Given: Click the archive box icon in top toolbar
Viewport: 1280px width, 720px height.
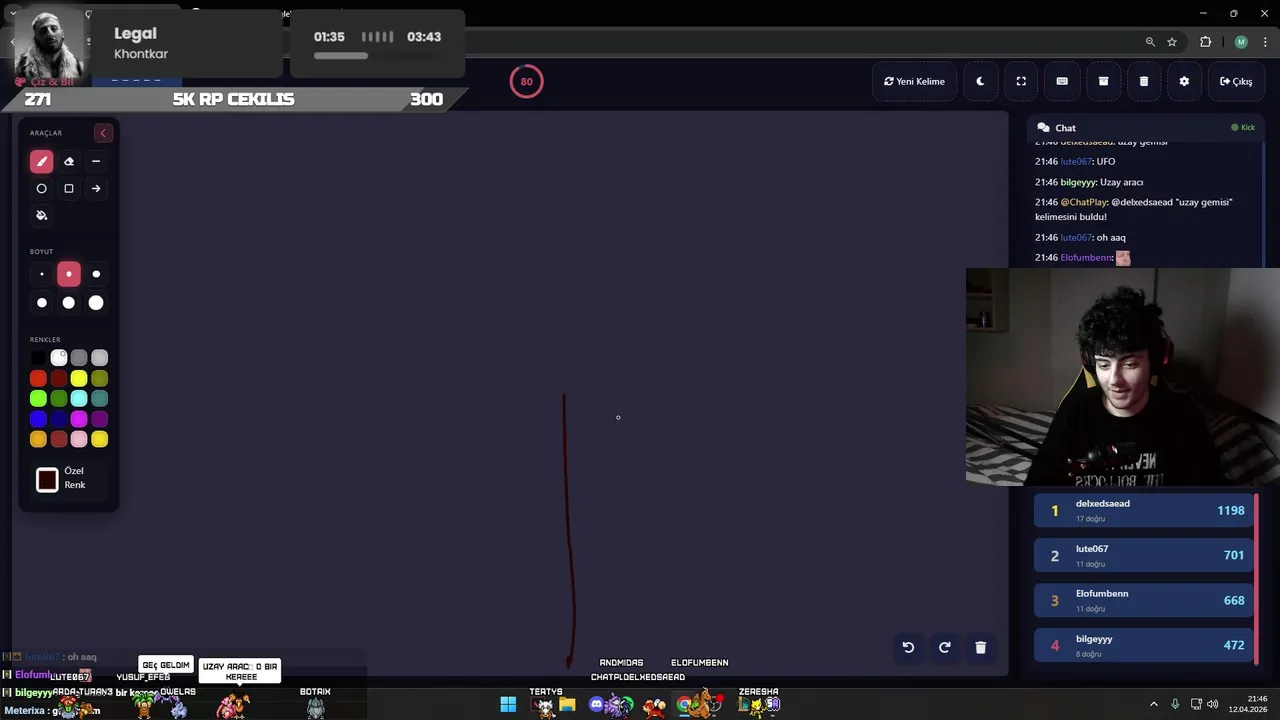Looking at the screenshot, I should coord(1103,81).
